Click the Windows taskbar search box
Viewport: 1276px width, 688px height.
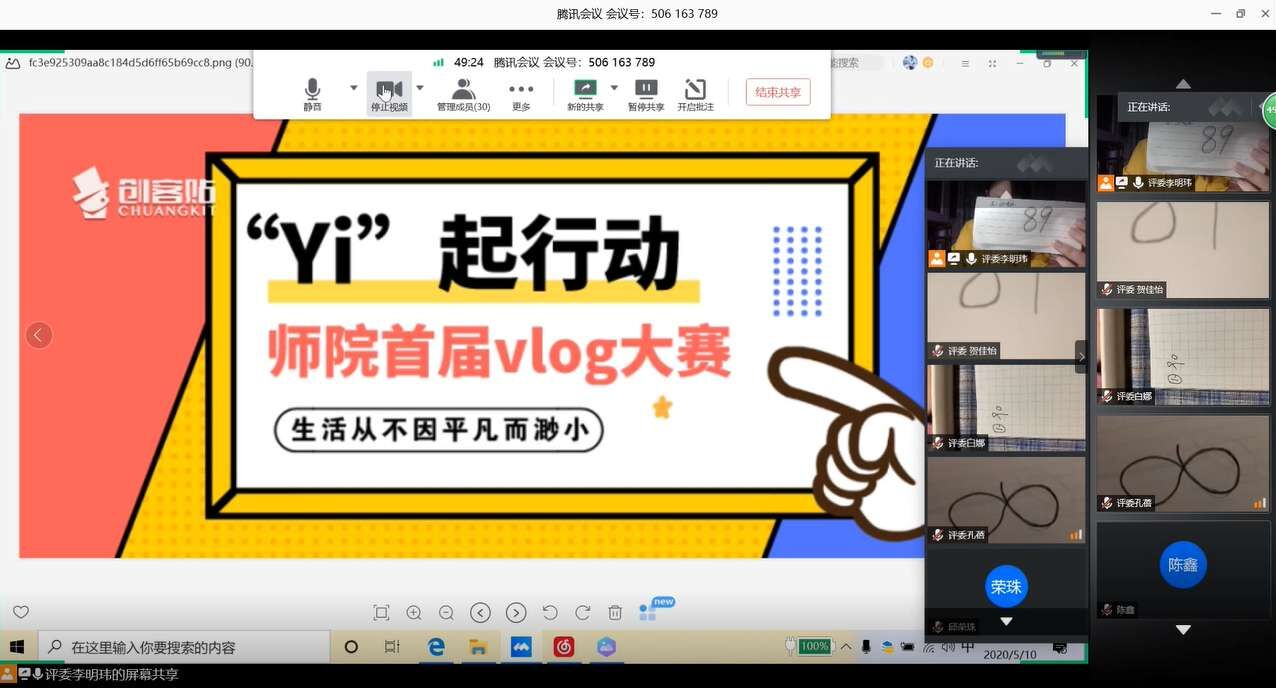185,647
